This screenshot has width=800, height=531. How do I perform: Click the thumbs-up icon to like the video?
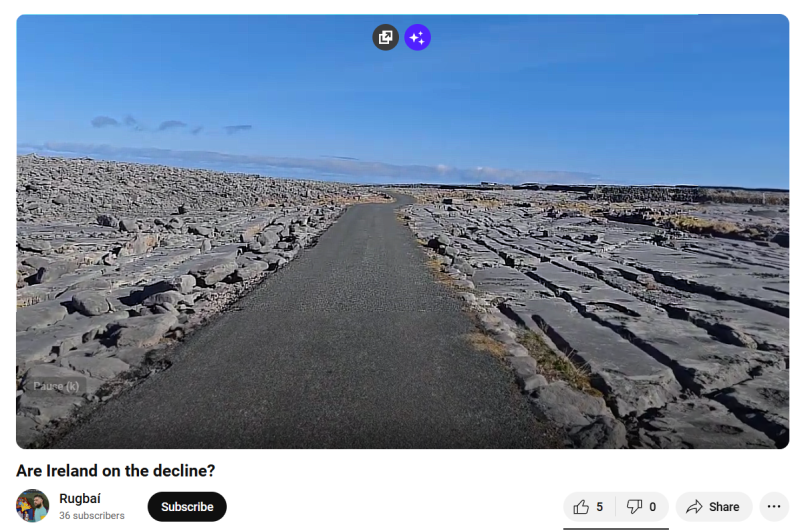581,507
